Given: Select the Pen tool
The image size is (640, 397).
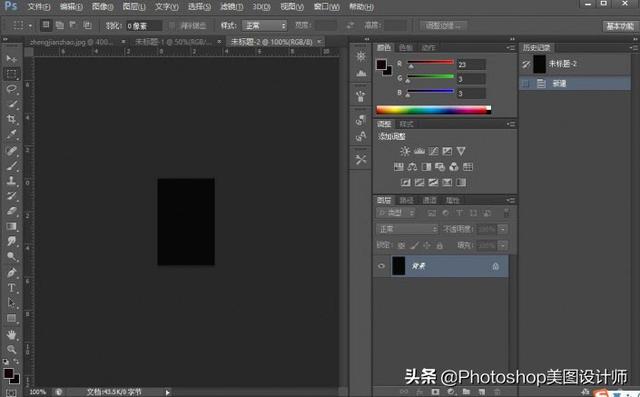Looking at the screenshot, I should 11,273.
